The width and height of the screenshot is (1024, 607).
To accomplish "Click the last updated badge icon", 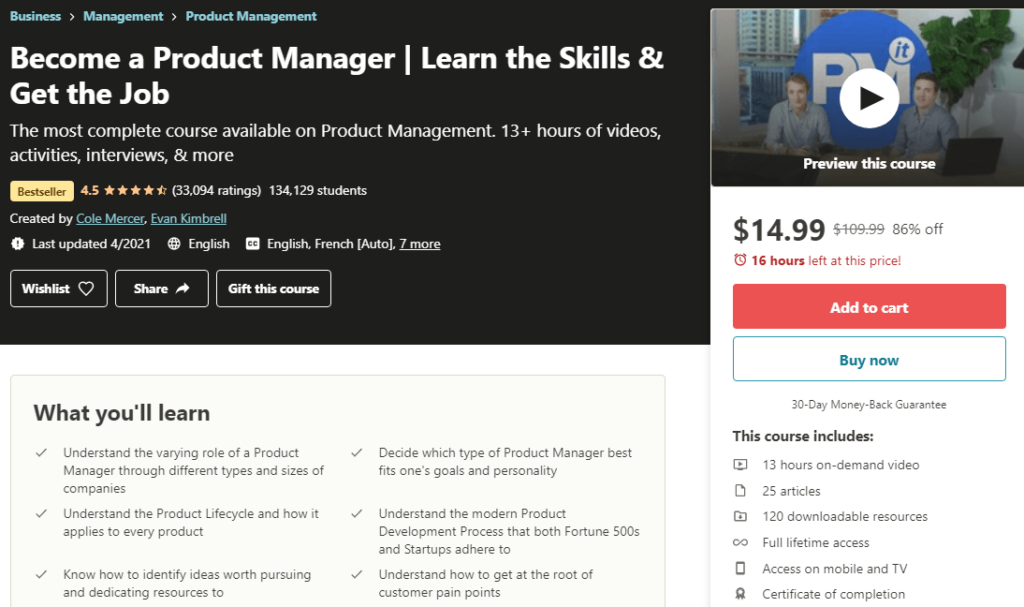I will 17,244.
